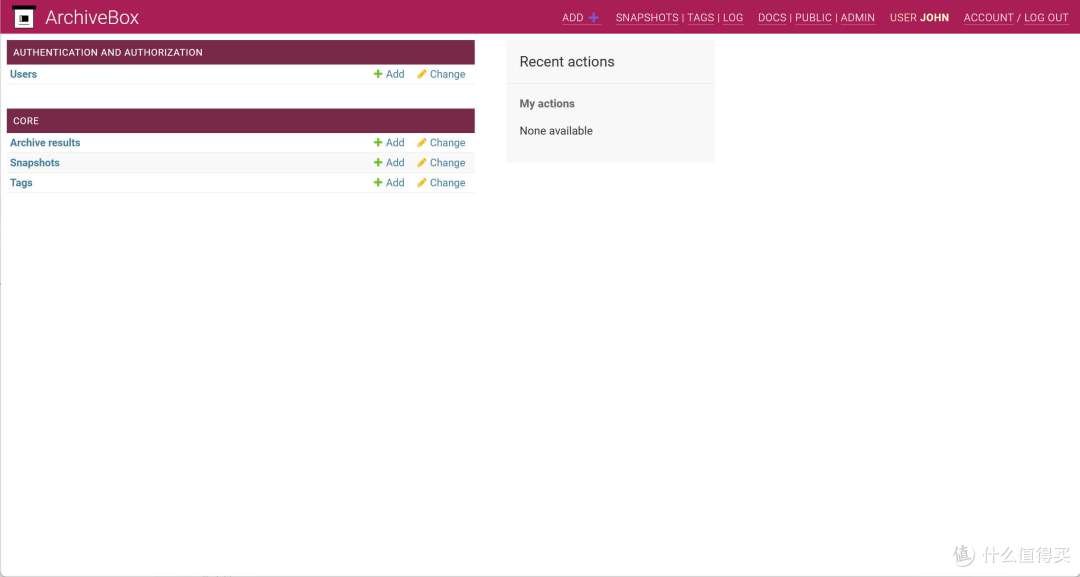Click LOG OUT in the header
Screen dimensions: 1080x577
tap(1046, 18)
